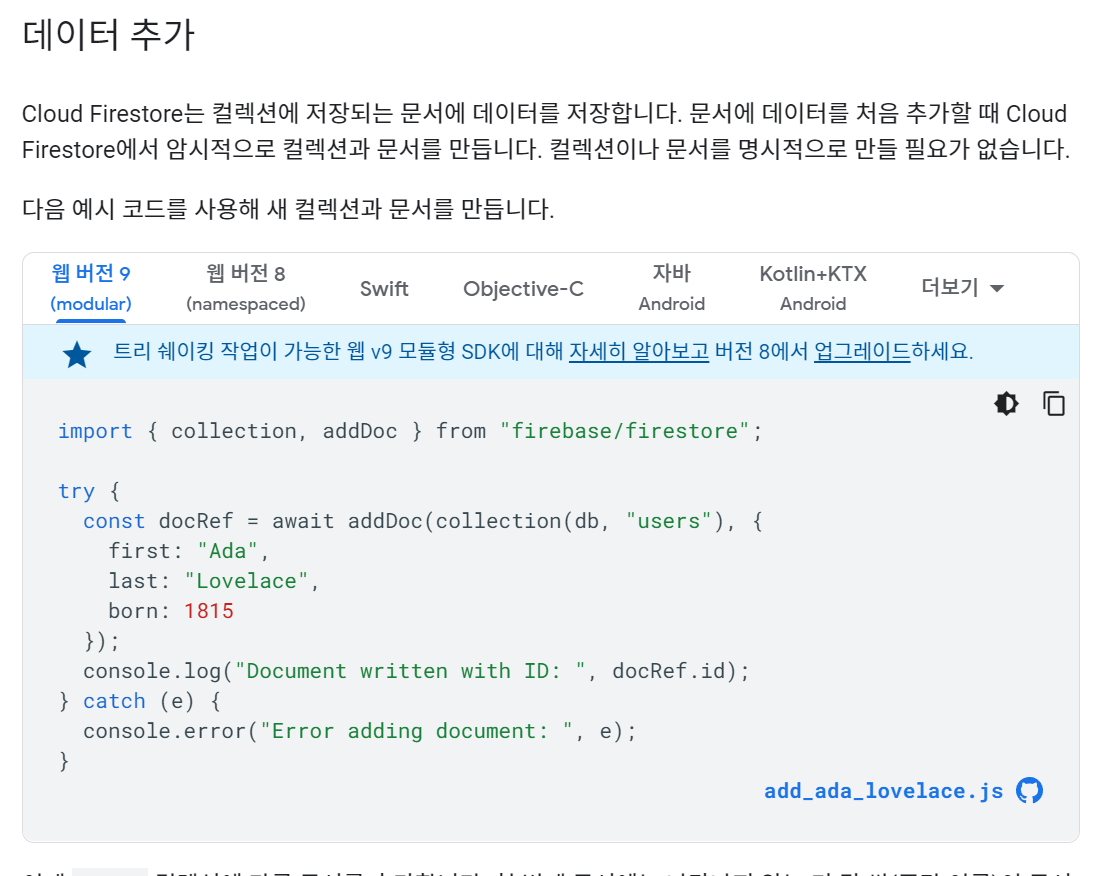Open GitHub icon beside add_ada_lovelace.js
This screenshot has width=1115, height=876.
[x=1029, y=791]
